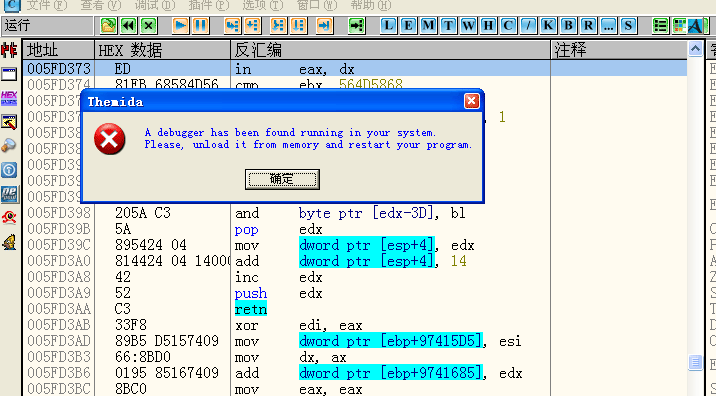The image size is (716, 396).
Task: Open the 窗口(W) menu
Action: click(x=316, y=5)
